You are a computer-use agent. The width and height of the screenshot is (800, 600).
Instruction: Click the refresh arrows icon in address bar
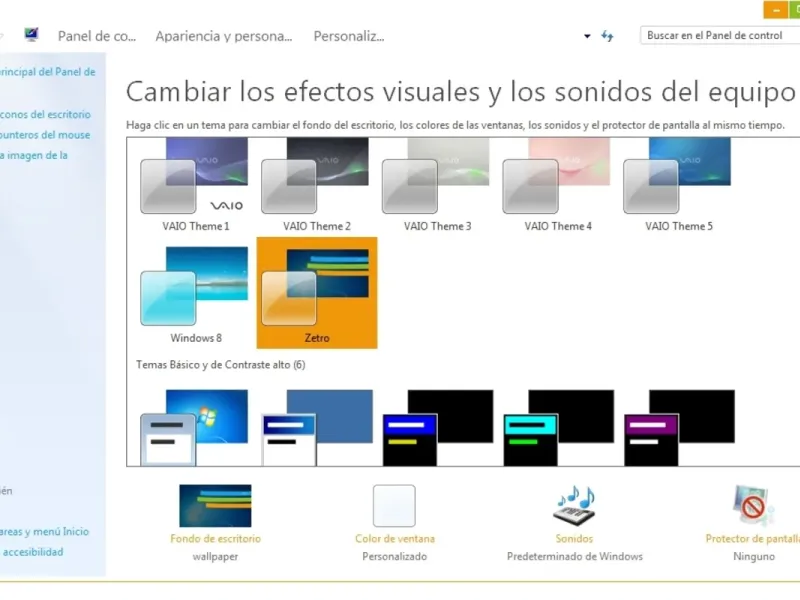[607, 36]
